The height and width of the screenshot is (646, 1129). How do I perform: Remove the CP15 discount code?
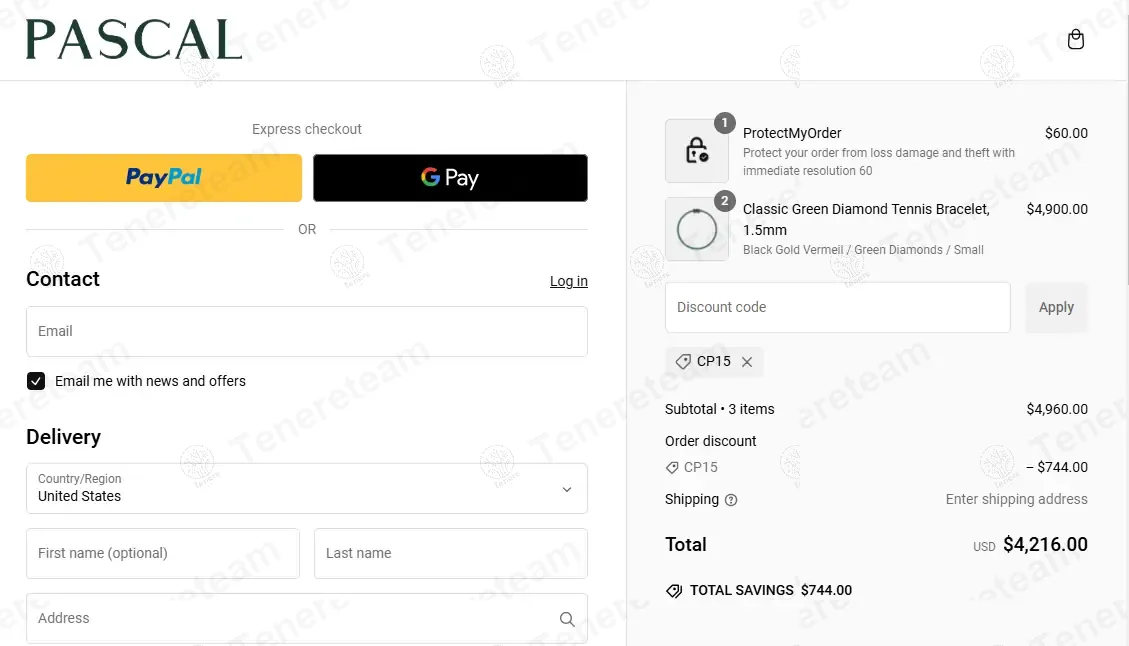(x=747, y=362)
